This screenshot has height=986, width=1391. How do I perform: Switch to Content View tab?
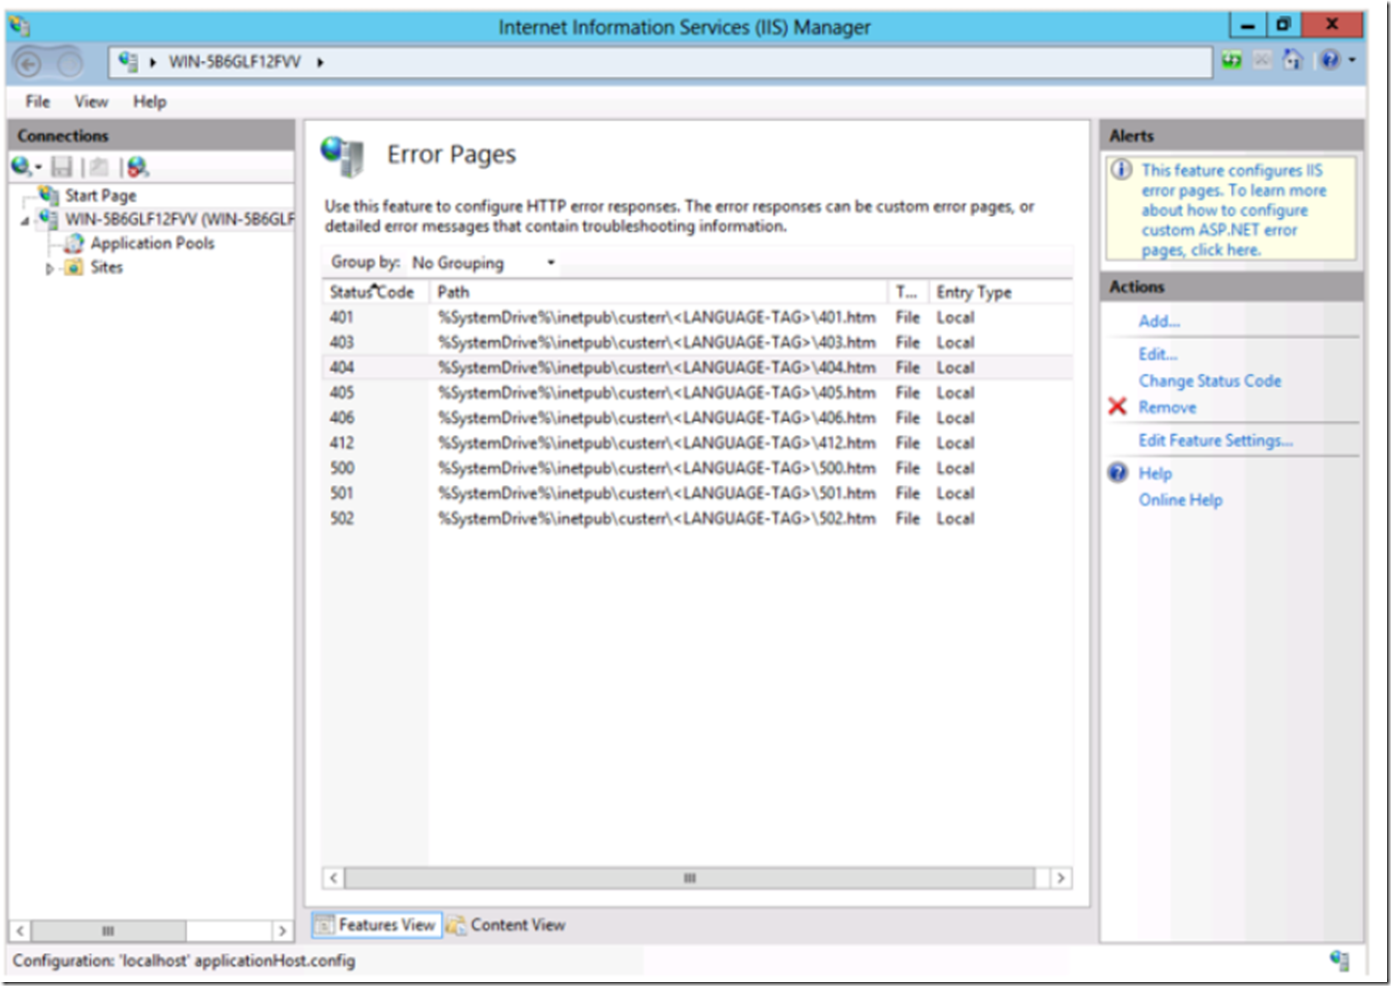[507, 925]
